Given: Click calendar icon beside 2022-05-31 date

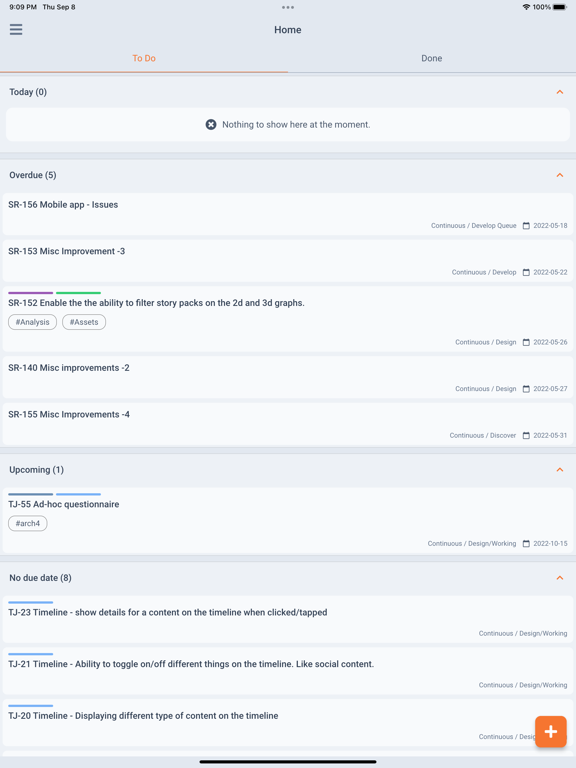Looking at the screenshot, I should pyautogui.click(x=526, y=435).
